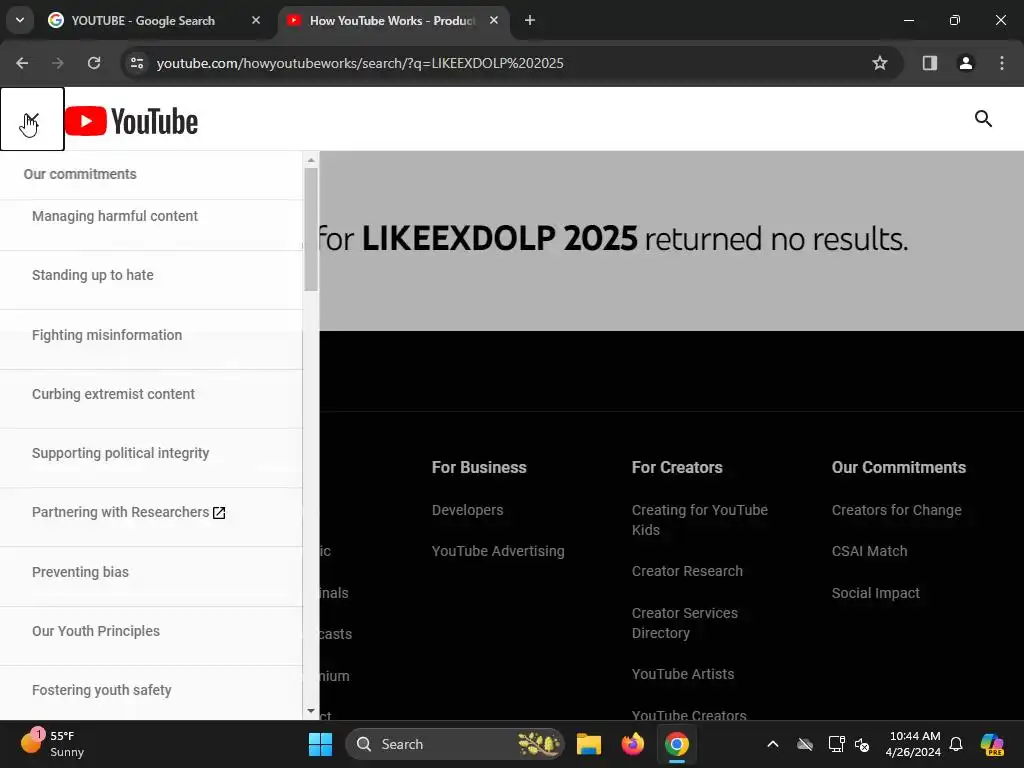This screenshot has width=1024, height=768.
Task: Open Creating for YouTube Kids link
Action: tap(699, 520)
